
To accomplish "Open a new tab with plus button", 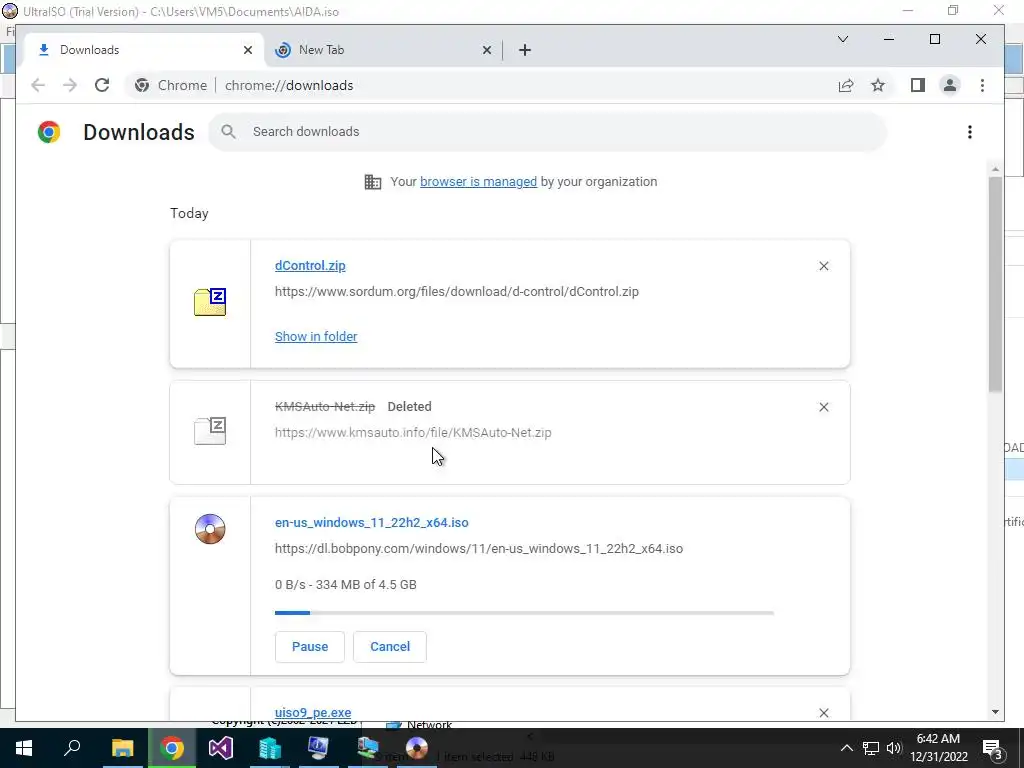I will coord(524,50).
